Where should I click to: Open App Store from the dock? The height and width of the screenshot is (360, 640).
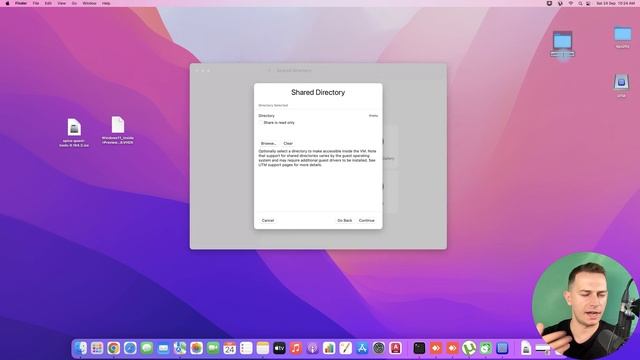point(362,348)
